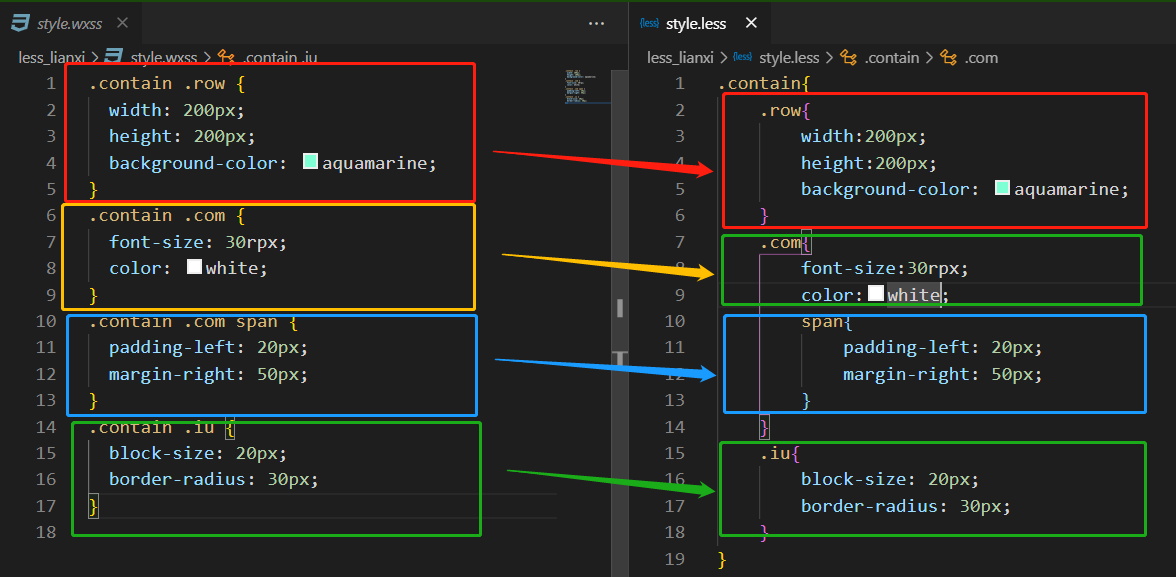
Task: Expand .contain breadcrumb in right editor
Action: tap(890, 58)
